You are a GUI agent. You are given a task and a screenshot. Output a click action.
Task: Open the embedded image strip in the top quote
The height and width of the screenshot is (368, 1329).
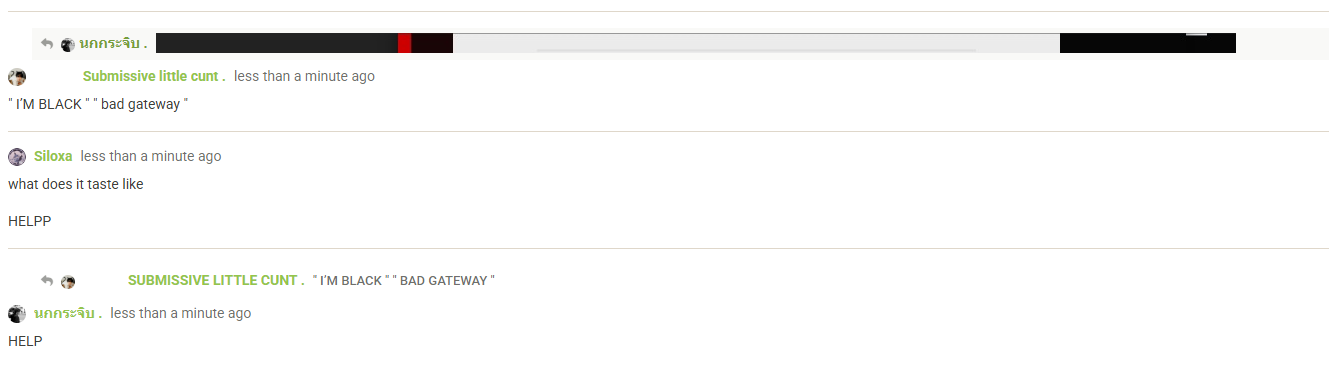pyautogui.click(x=696, y=43)
